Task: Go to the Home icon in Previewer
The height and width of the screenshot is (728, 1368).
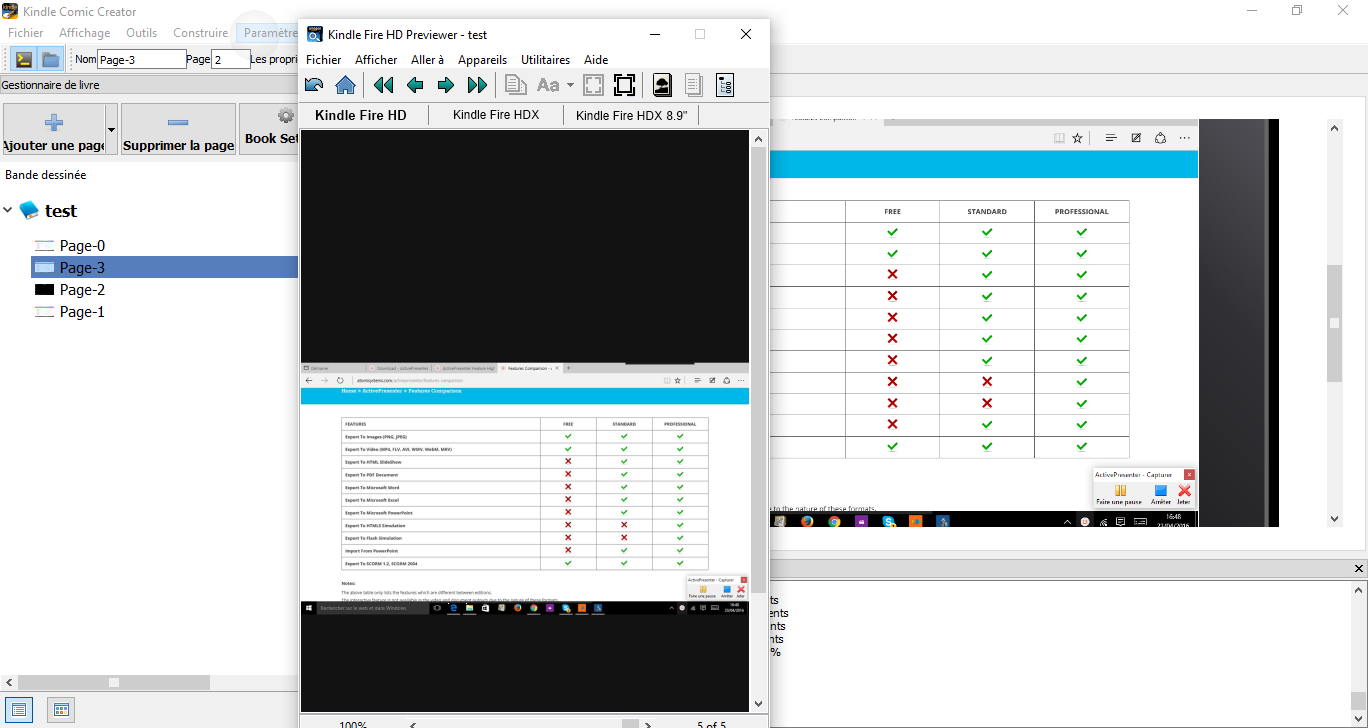Action: (x=345, y=85)
